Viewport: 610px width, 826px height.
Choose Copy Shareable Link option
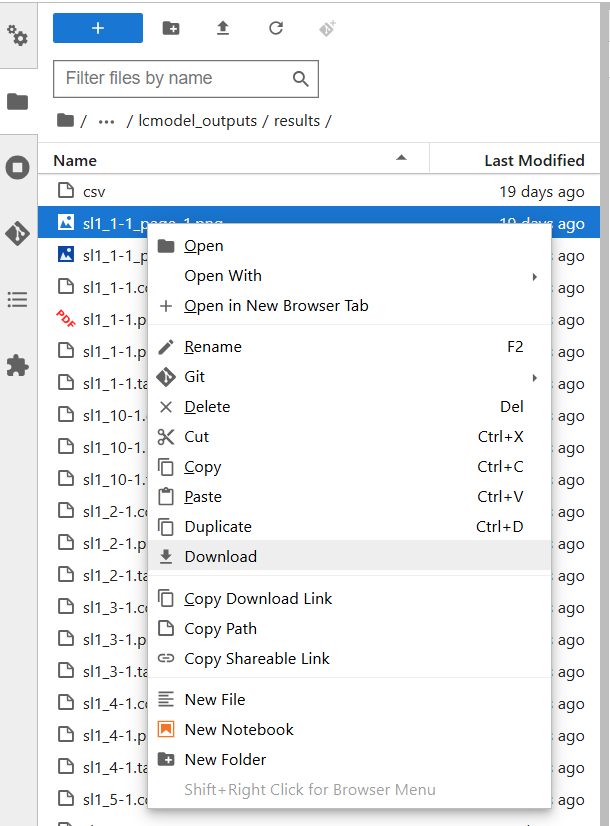pyautogui.click(x=257, y=659)
